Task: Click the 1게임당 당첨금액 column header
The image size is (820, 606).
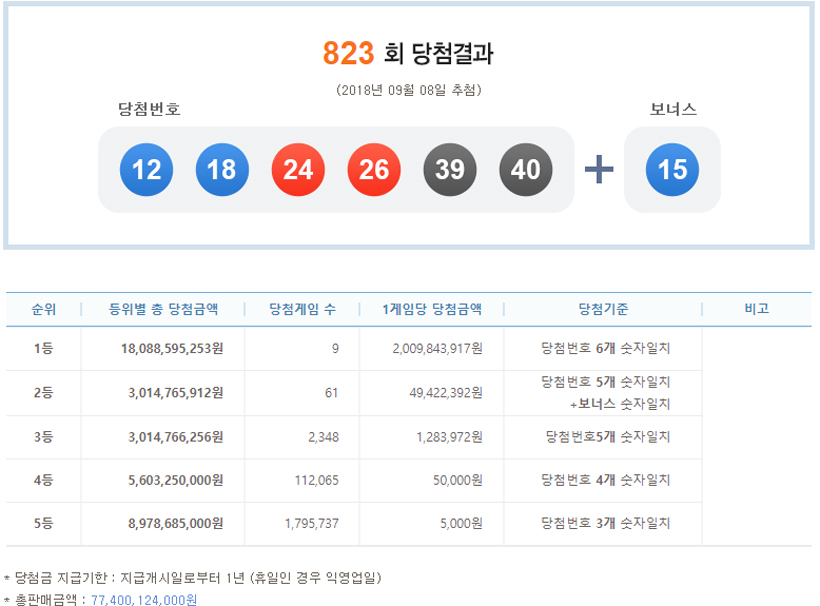Action: click(432, 309)
